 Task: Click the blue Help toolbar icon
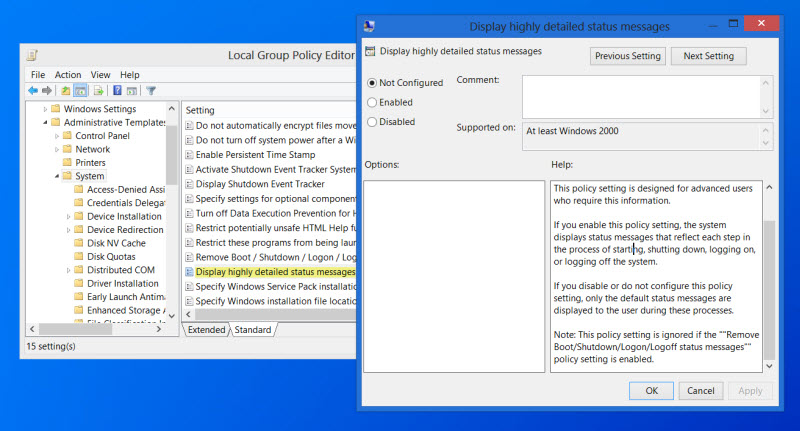117,91
